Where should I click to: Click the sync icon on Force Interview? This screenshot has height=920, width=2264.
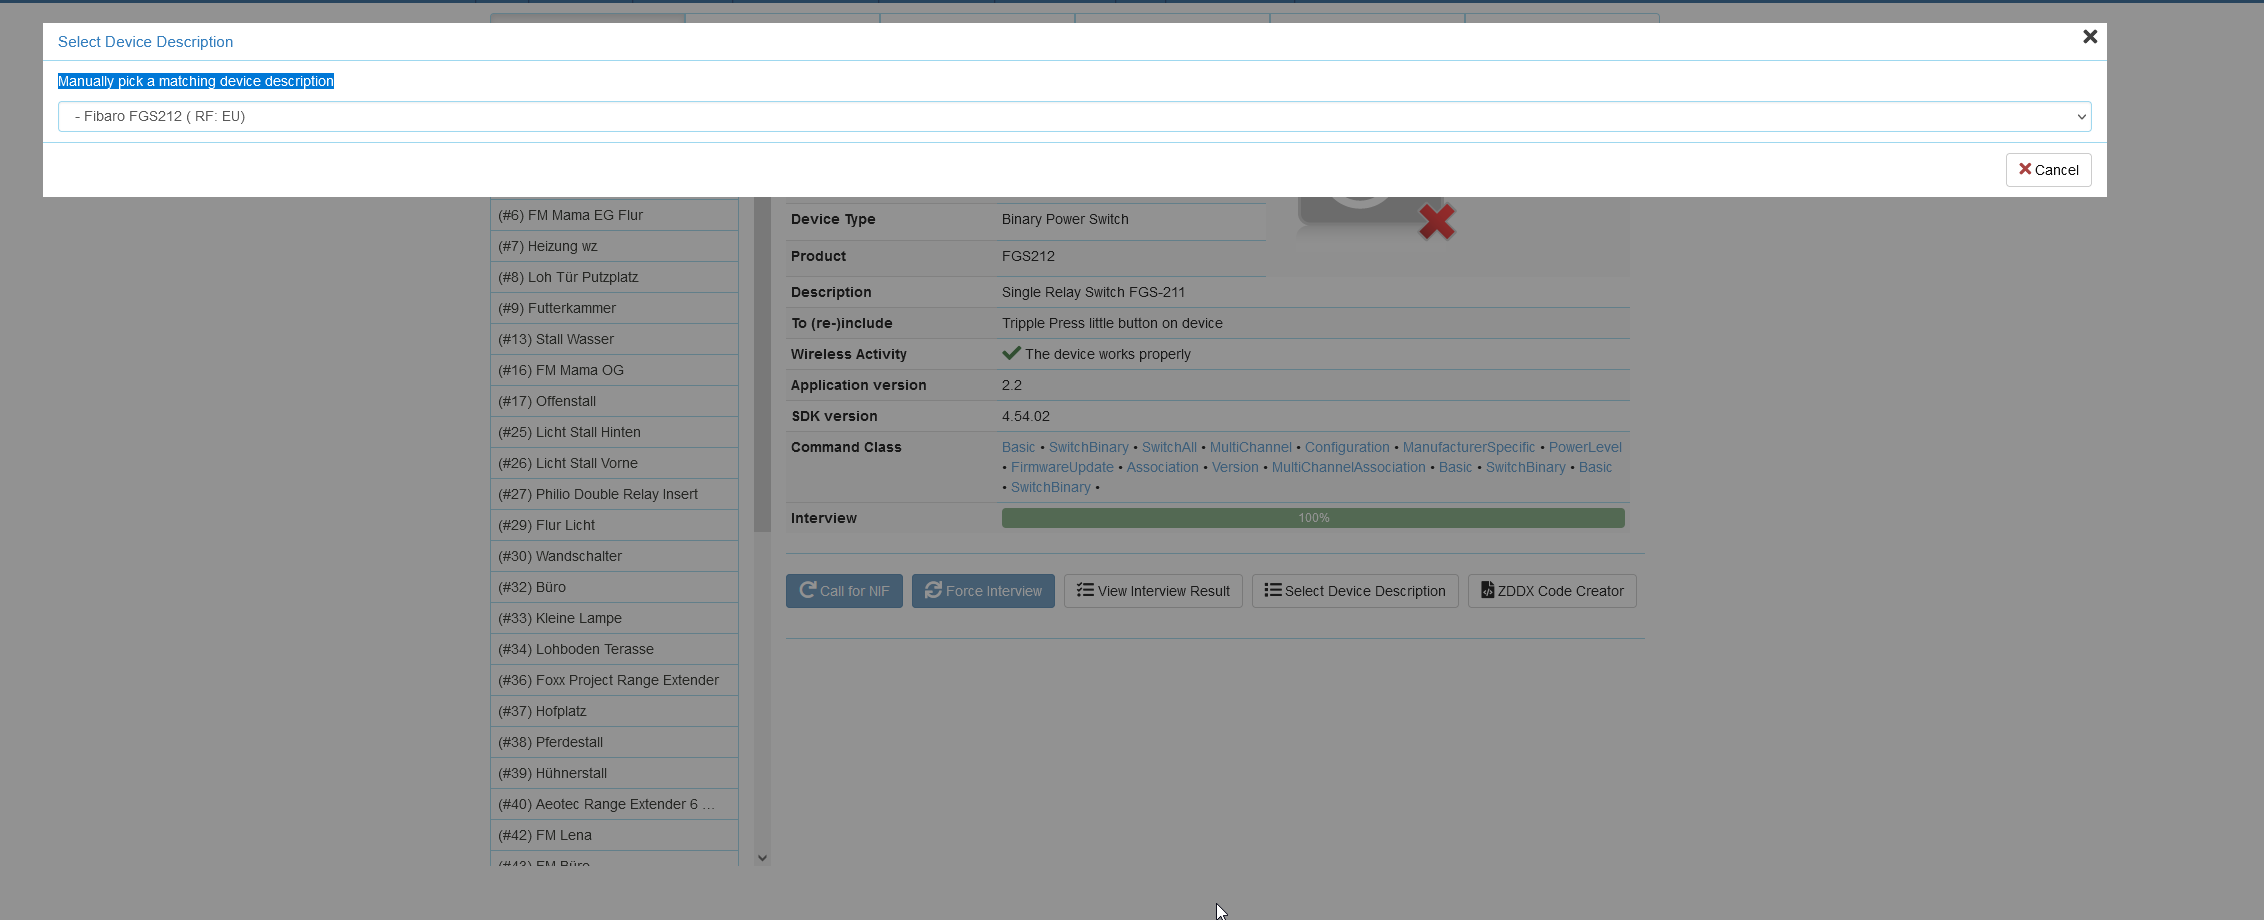933,590
